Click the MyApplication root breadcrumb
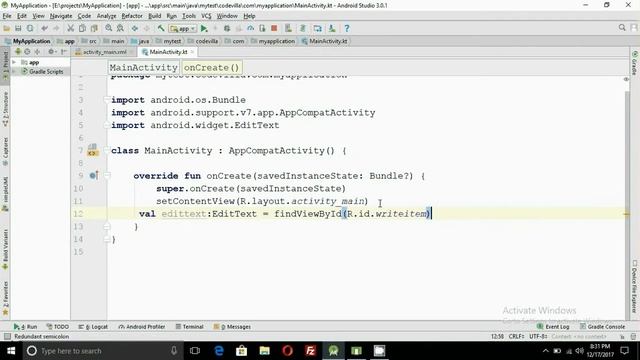 tap(28, 41)
